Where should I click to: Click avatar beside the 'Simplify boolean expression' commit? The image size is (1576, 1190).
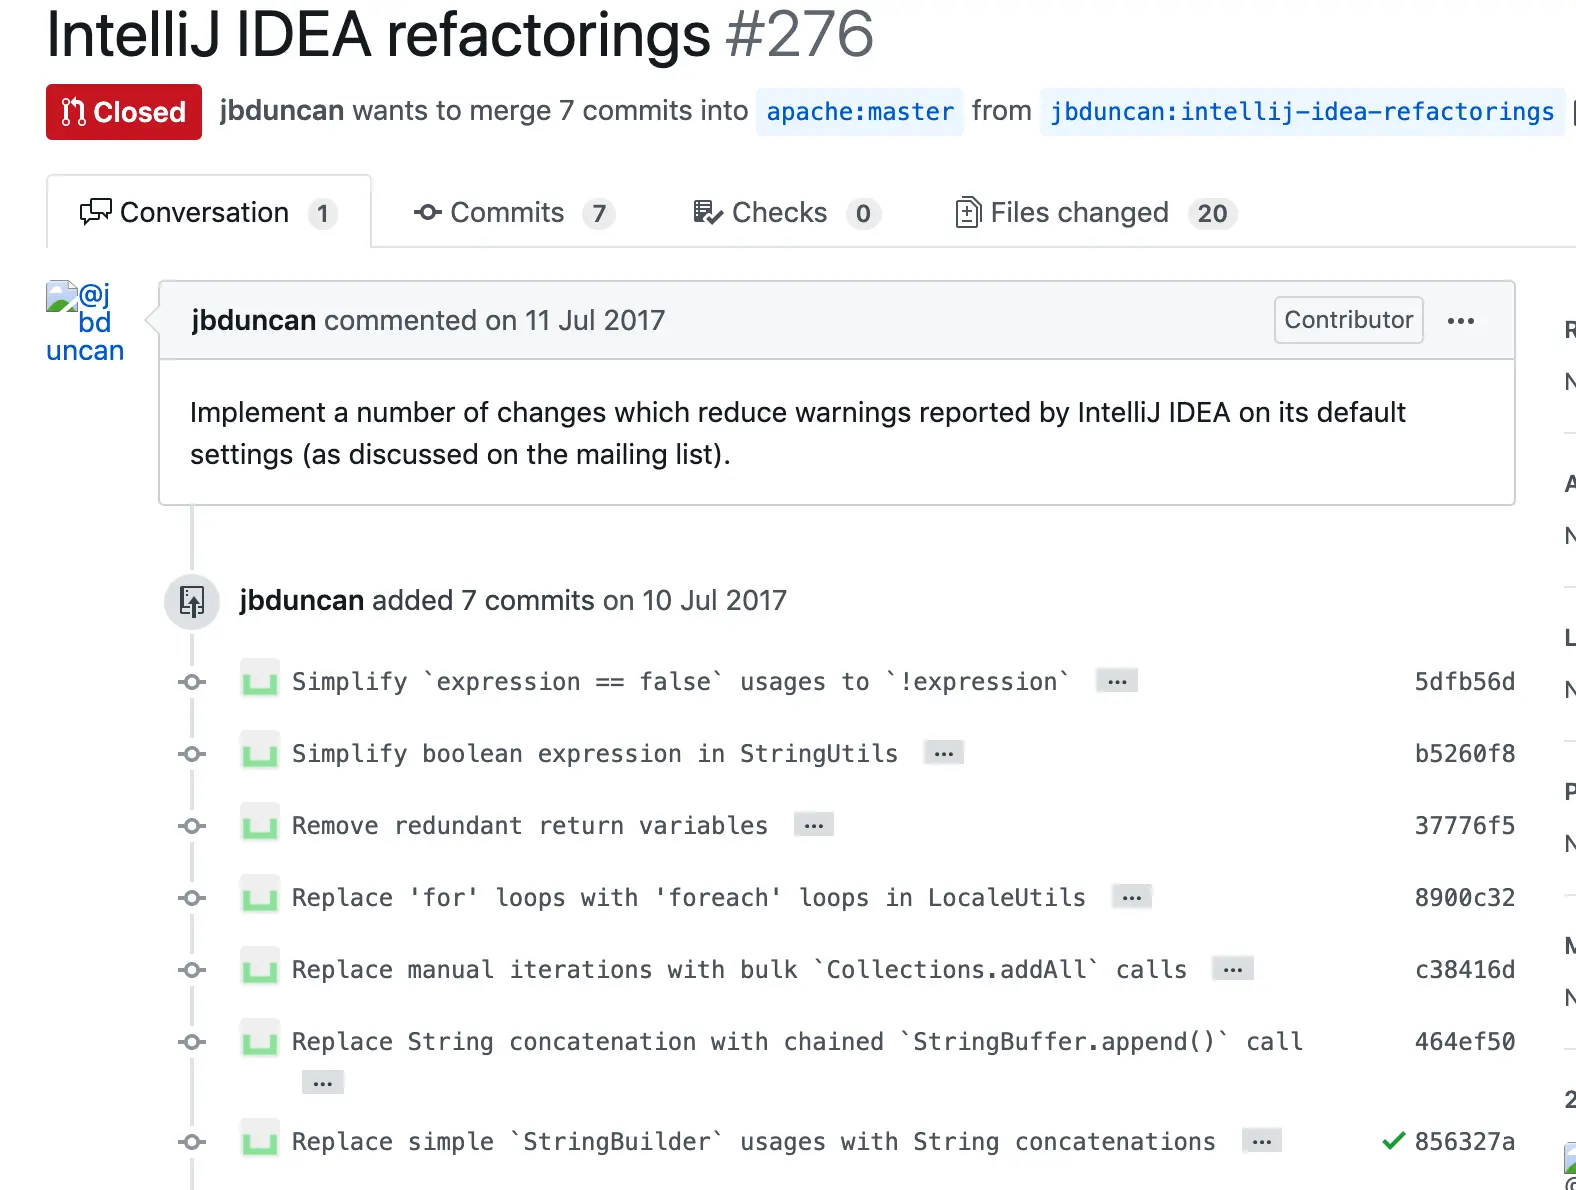click(260, 754)
